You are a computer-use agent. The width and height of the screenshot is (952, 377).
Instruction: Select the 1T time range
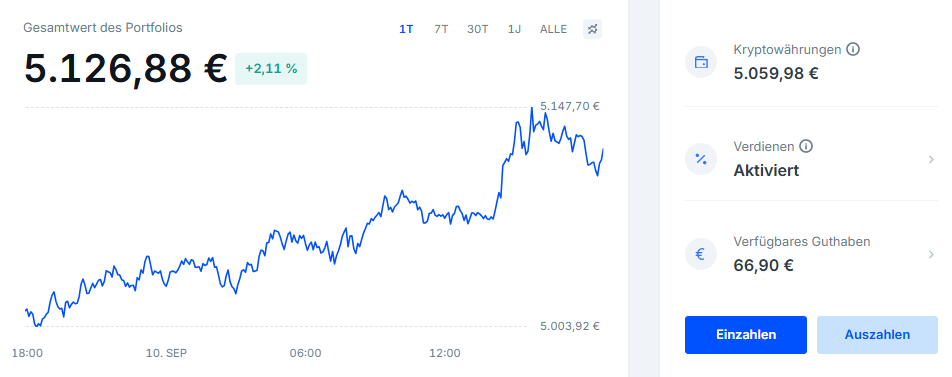[406, 29]
